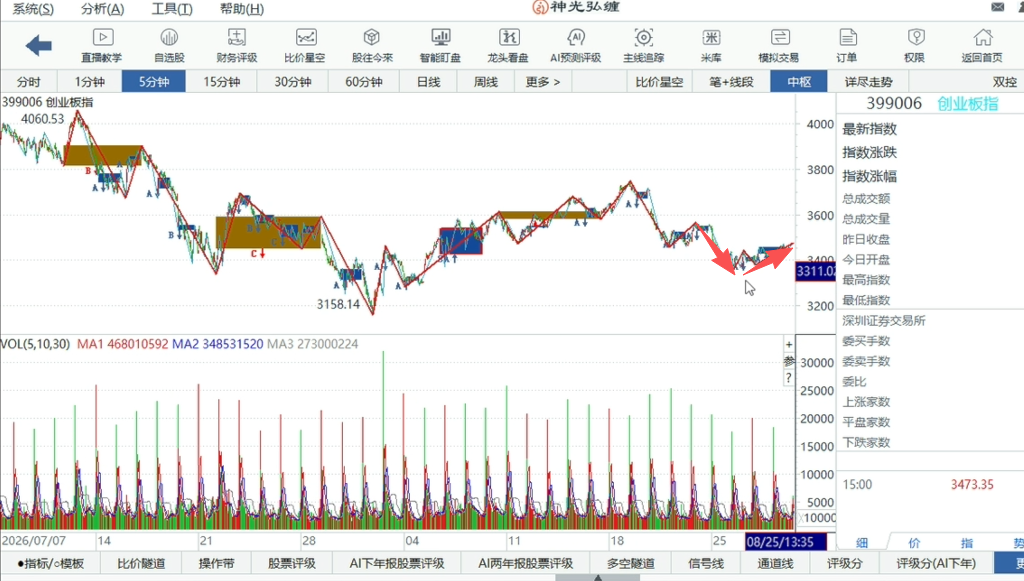This screenshot has width=1024, height=581.
Task: Open 权限 permissions icon
Action: [914, 46]
